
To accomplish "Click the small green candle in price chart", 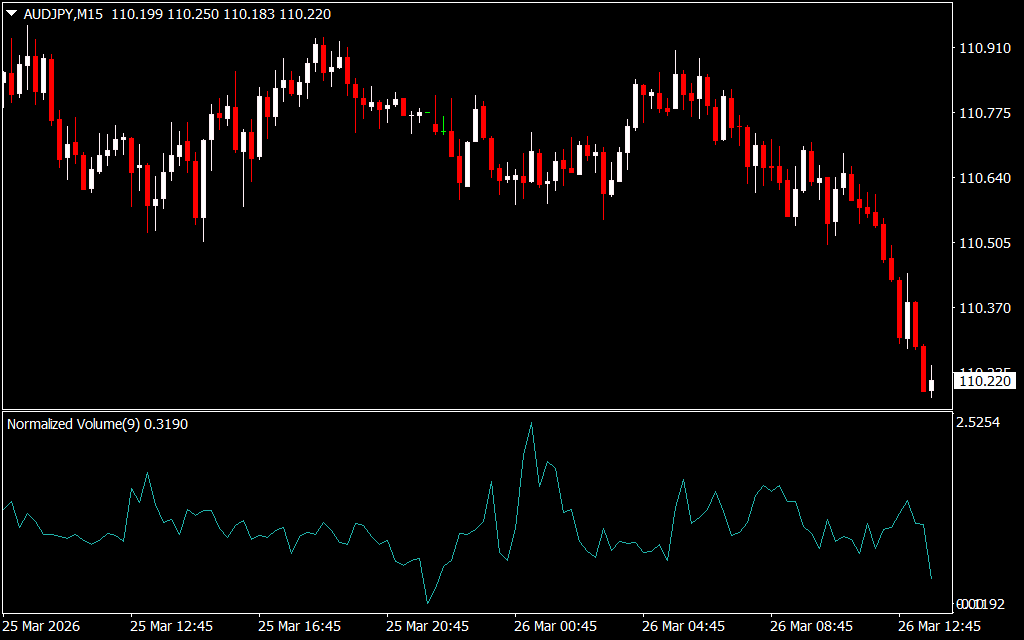I will coord(427,113).
